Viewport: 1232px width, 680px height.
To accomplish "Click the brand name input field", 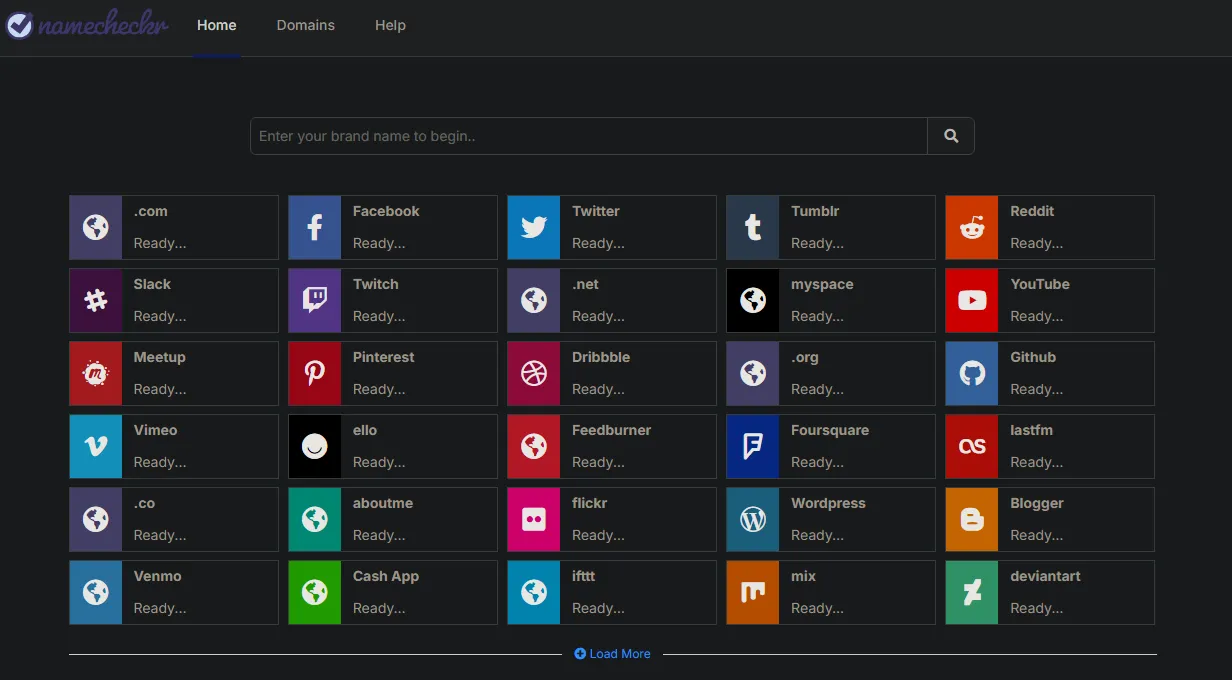I will [588, 136].
